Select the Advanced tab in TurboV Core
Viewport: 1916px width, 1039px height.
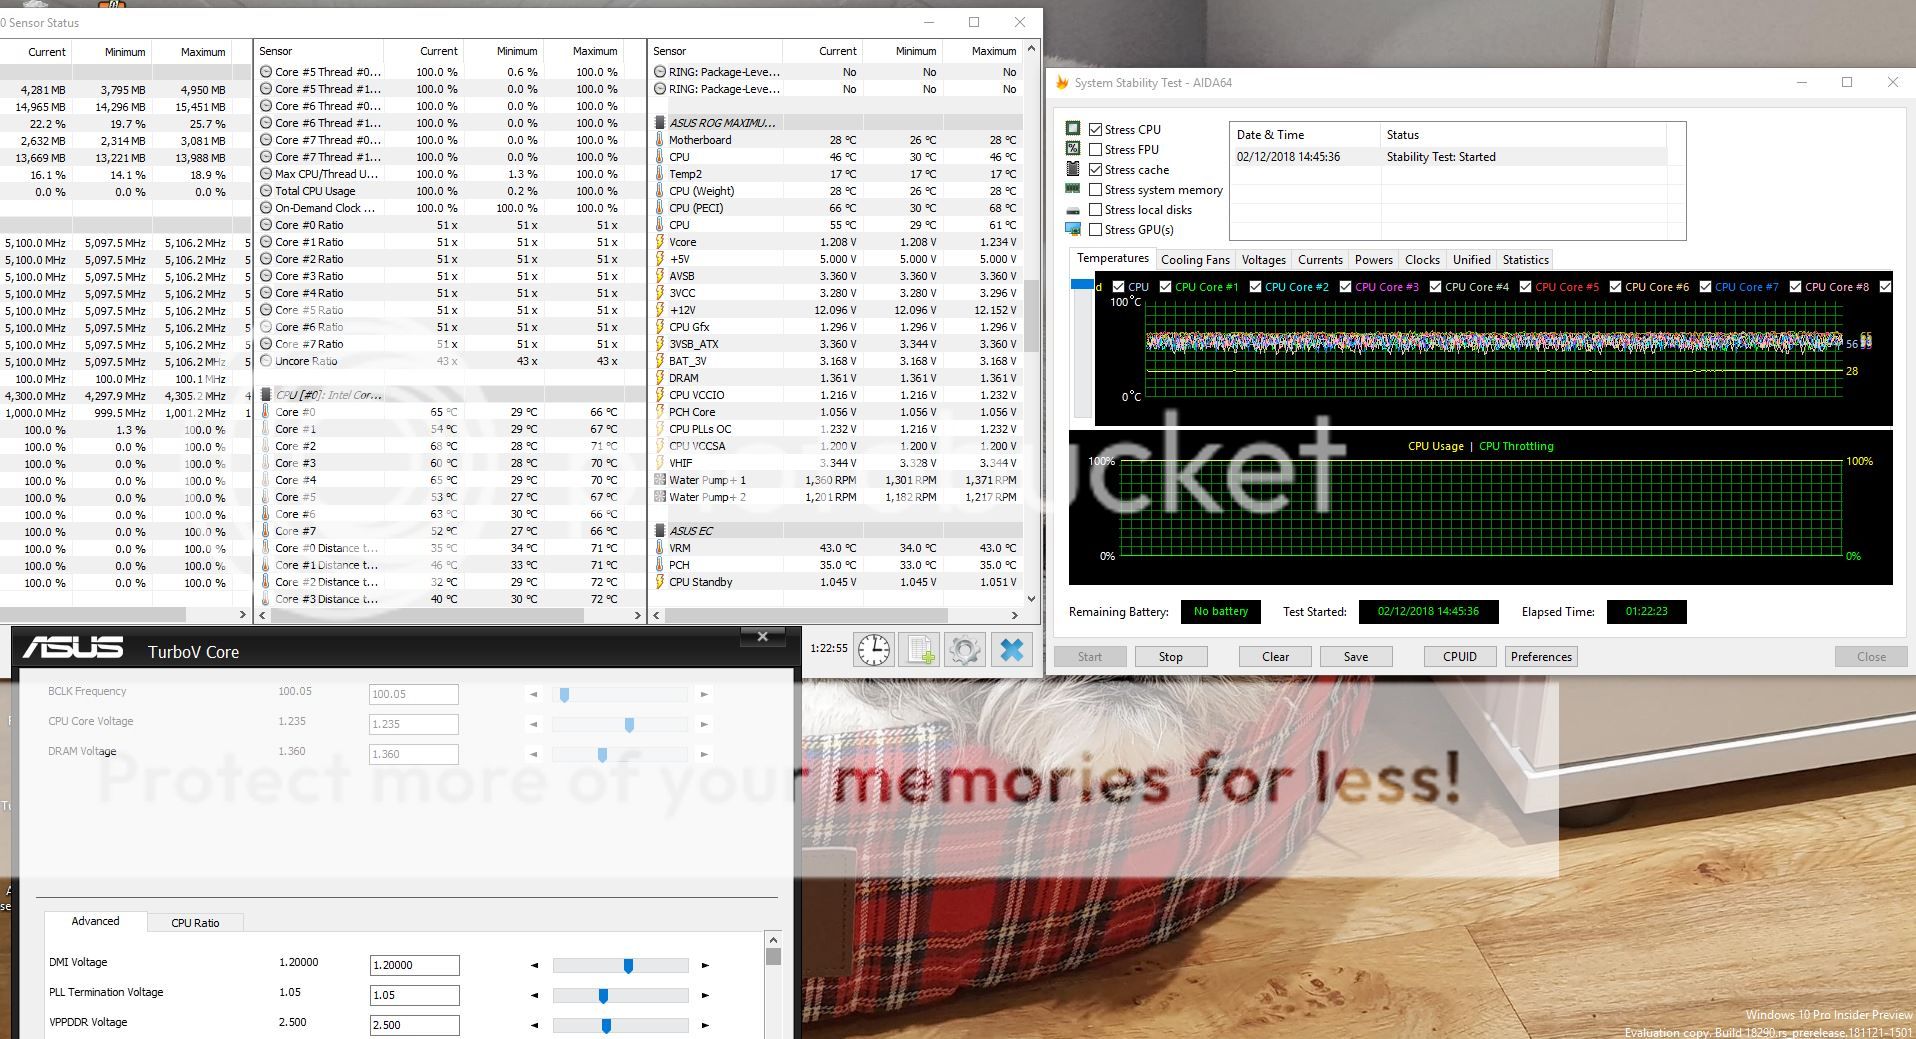[95, 921]
